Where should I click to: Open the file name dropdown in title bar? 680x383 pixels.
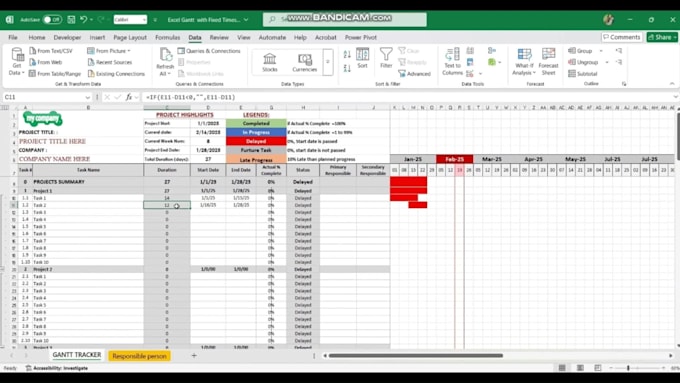246,20
